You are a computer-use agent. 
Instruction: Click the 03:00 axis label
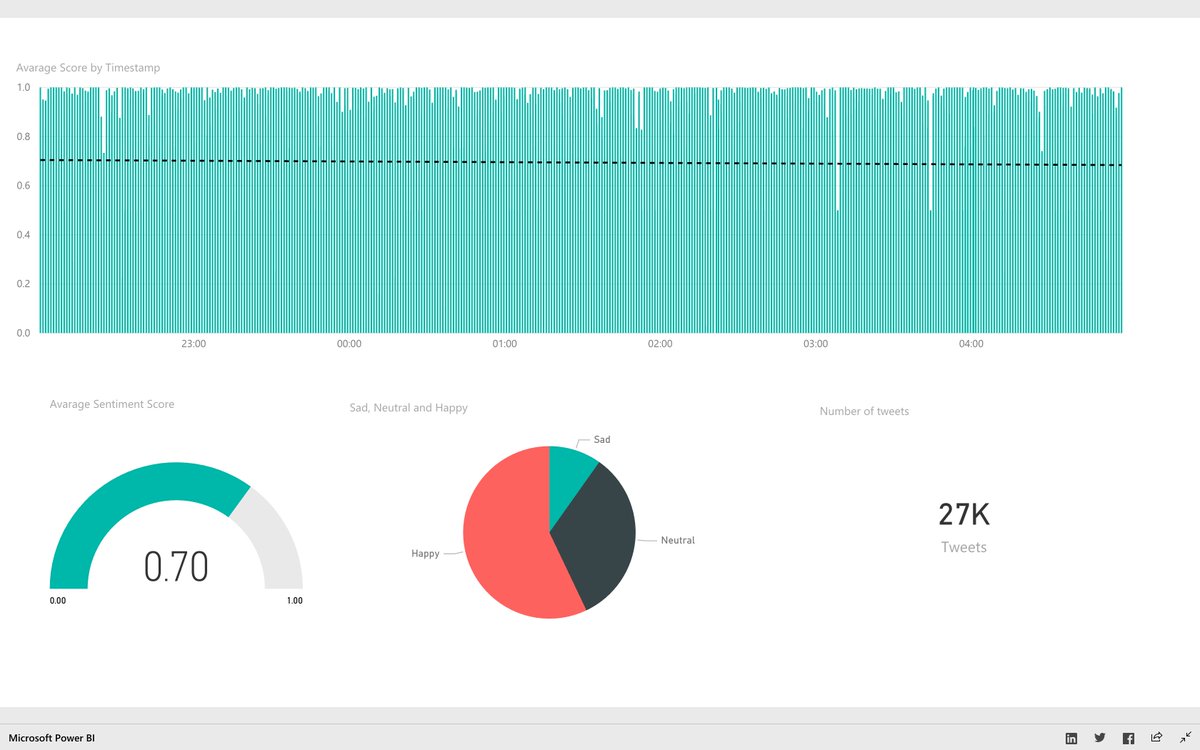[816, 344]
